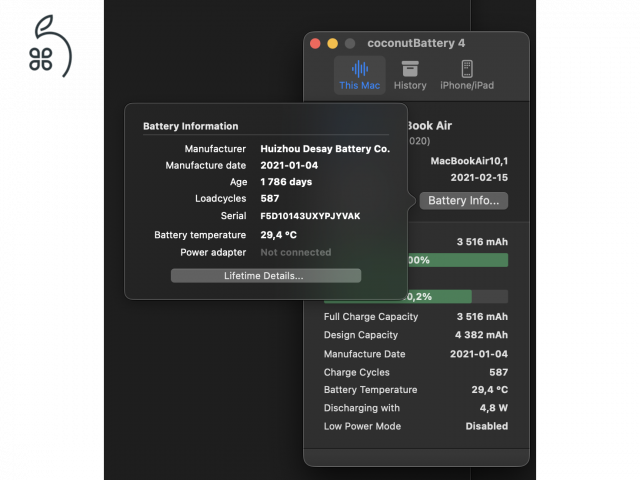This screenshot has height=480, width=640.
Task: Click the apple logo in the corner
Action: 50,46
